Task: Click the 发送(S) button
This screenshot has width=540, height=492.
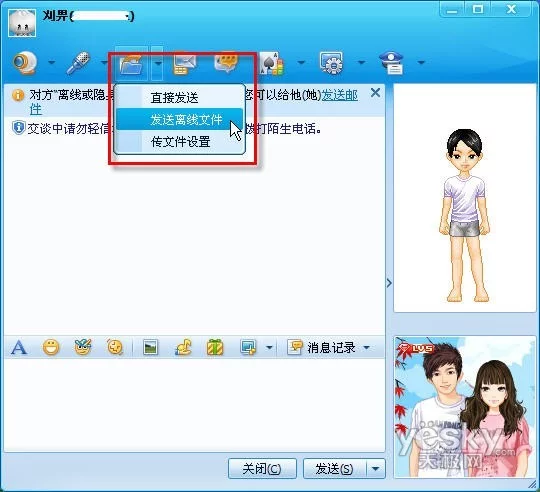Action: [334, 469]
